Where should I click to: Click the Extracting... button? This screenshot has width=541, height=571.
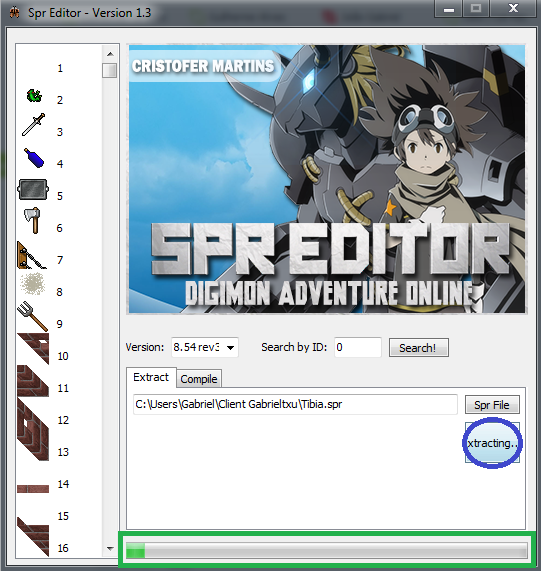[492, 443]
